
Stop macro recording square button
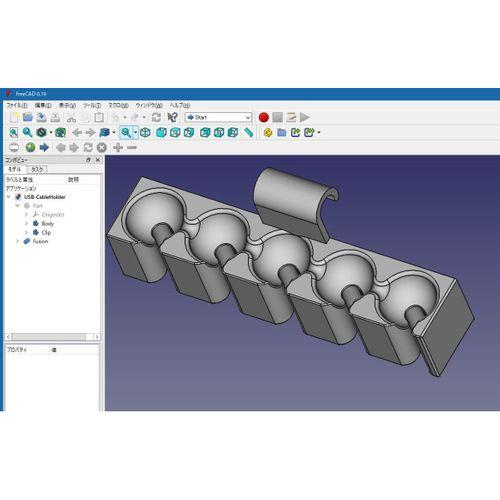(x=277, y=117)
